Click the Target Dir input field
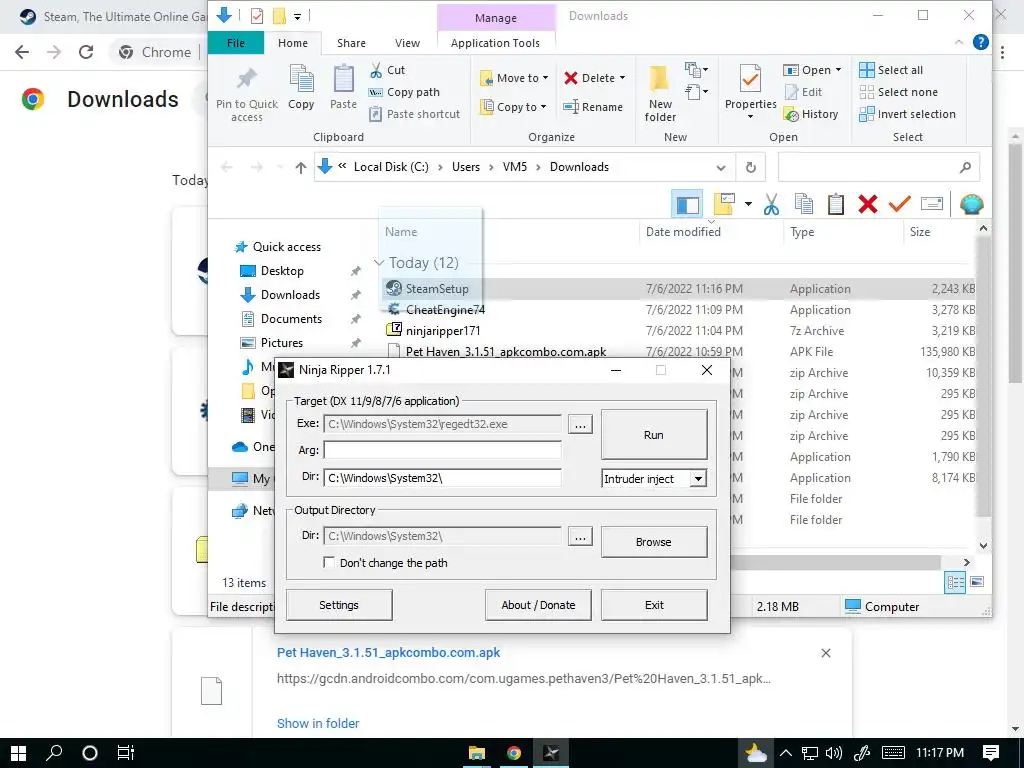The height and width of the screenshot is (768, 1024). click(442, 478)
